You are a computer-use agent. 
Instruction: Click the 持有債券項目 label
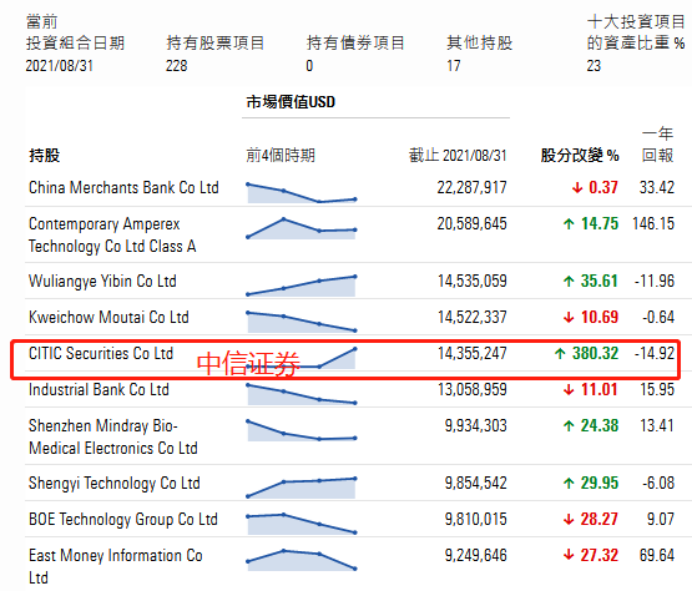click(355, 43)
